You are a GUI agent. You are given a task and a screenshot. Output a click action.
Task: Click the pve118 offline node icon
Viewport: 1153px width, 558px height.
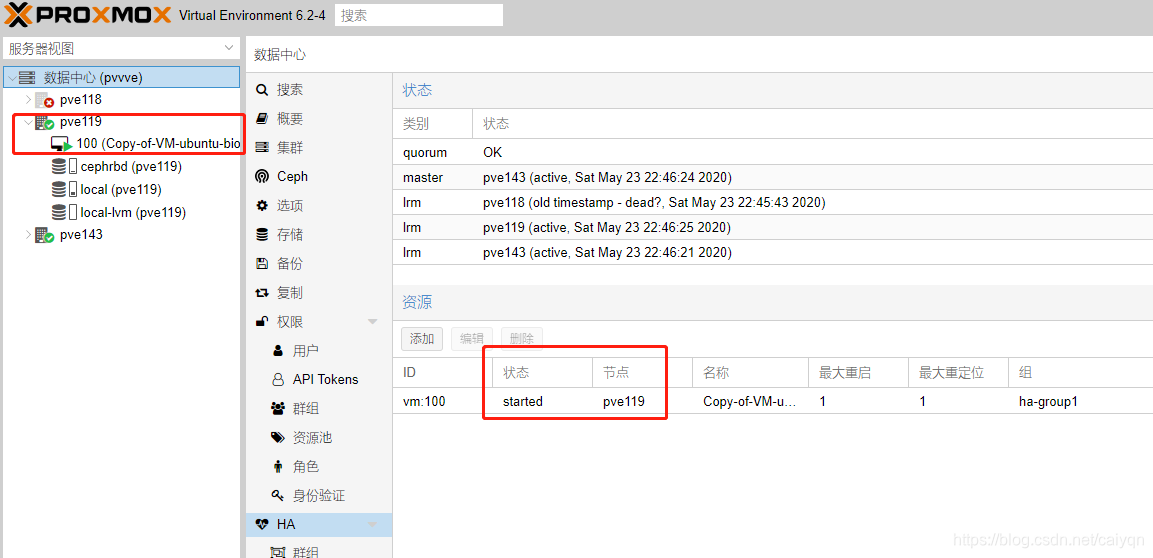click(x=45, y=100)
